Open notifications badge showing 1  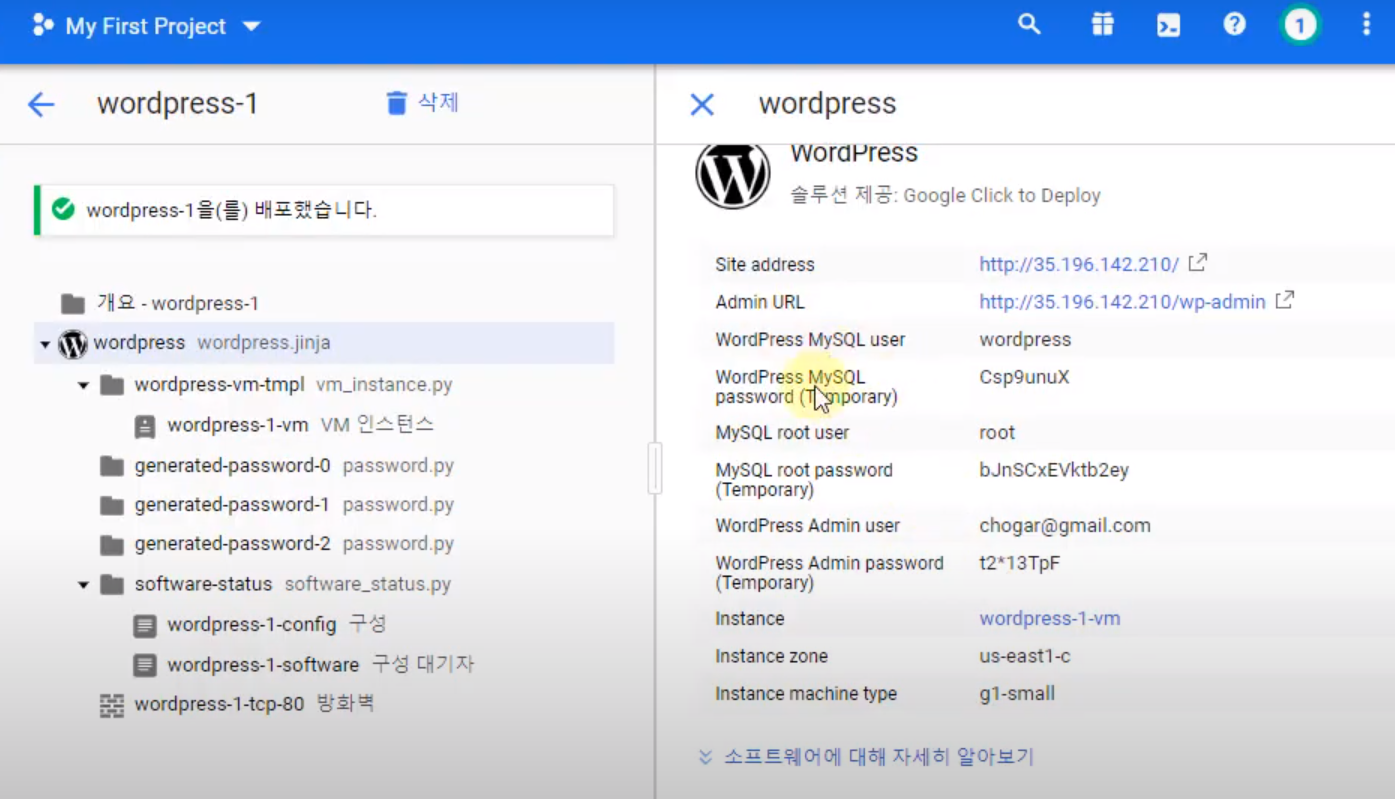tap(1300, 25)
